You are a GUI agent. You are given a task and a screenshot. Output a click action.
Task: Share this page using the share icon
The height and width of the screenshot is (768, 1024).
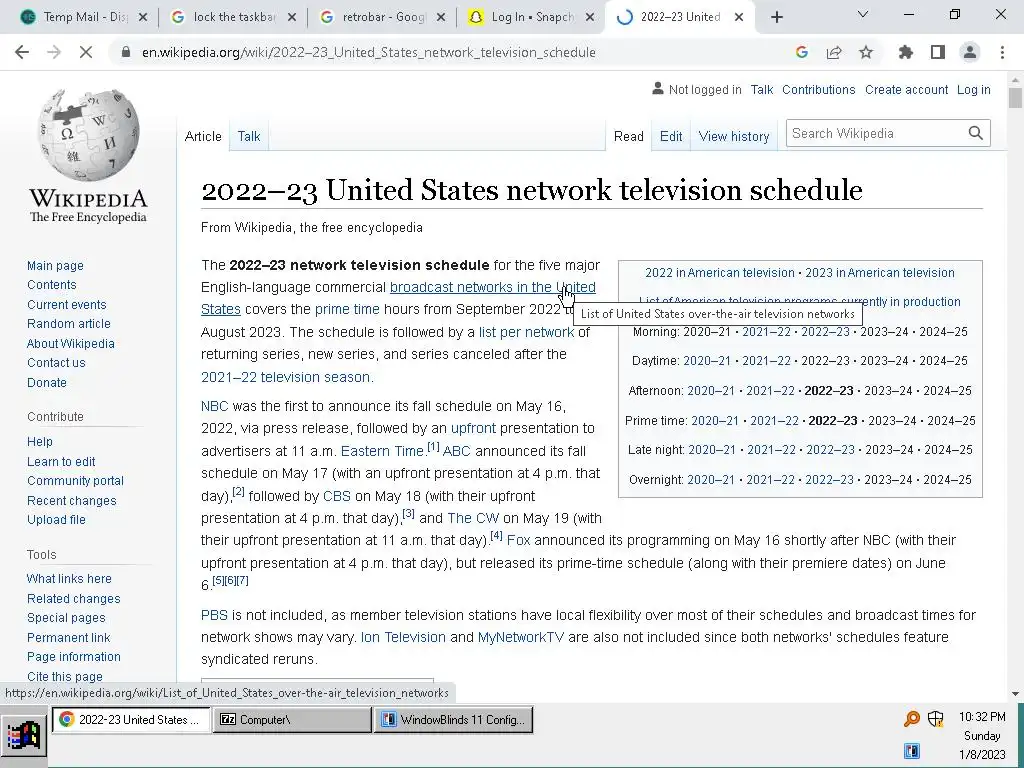(834, 52)
